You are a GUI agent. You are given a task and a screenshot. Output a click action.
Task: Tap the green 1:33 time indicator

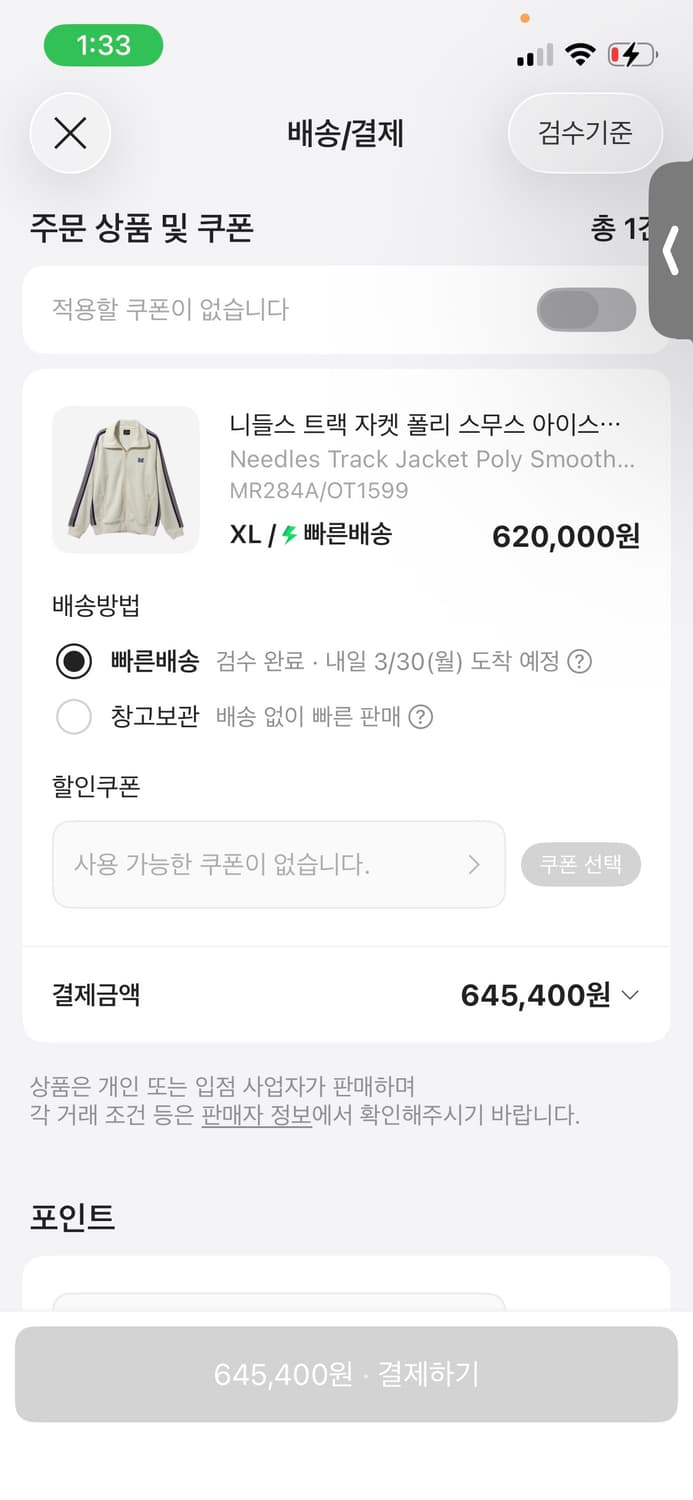coord(103,46)
